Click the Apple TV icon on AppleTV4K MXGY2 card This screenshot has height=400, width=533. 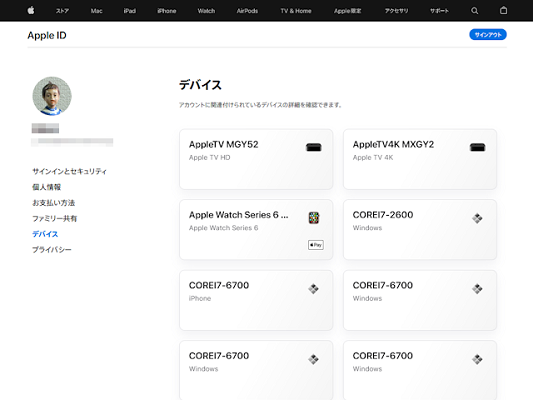477,147
